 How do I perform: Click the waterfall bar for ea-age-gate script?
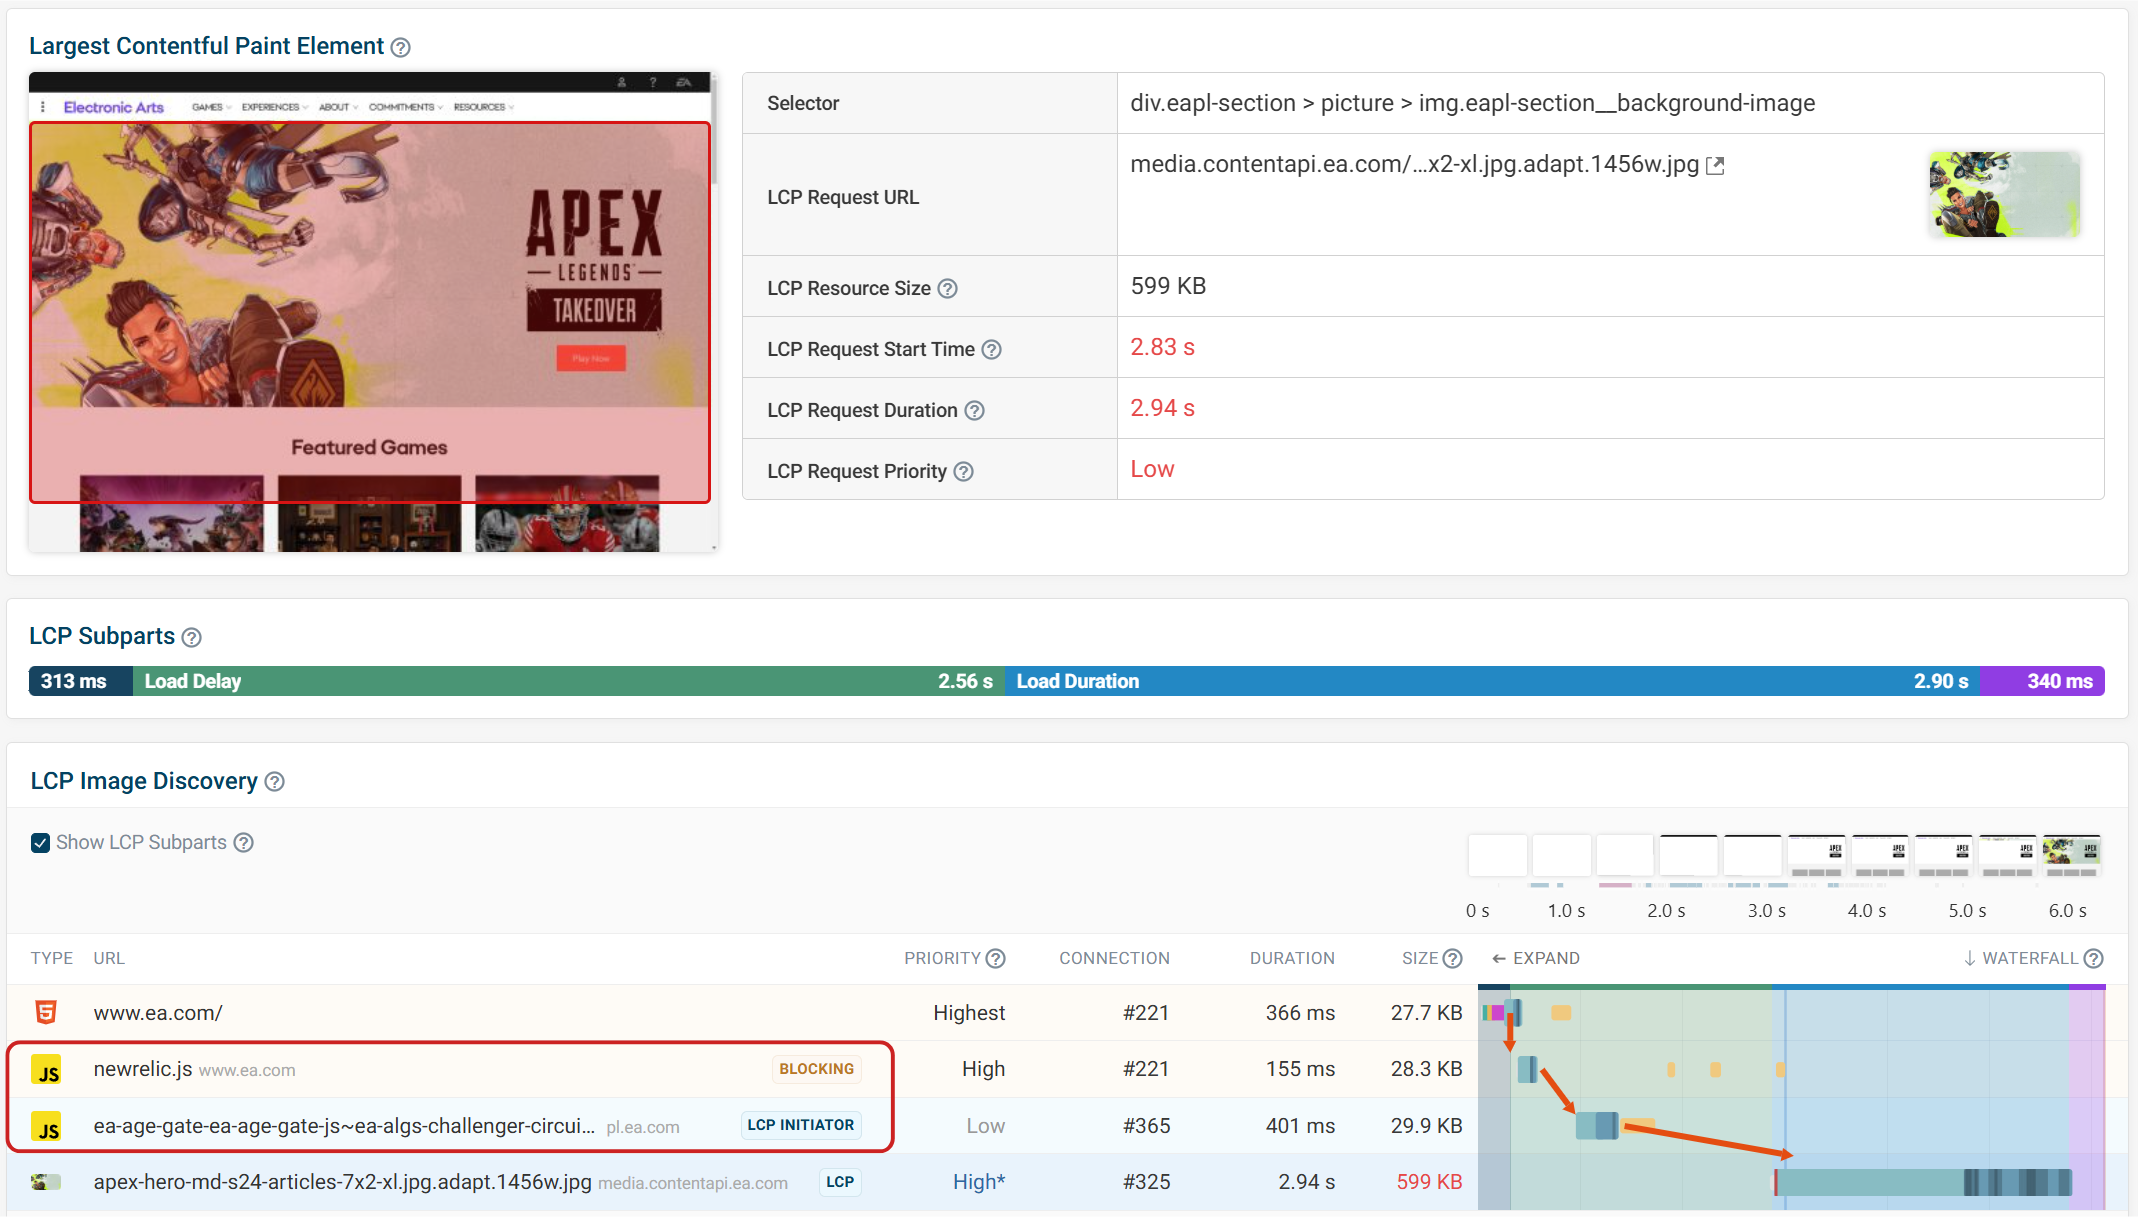(1596, 1126)
